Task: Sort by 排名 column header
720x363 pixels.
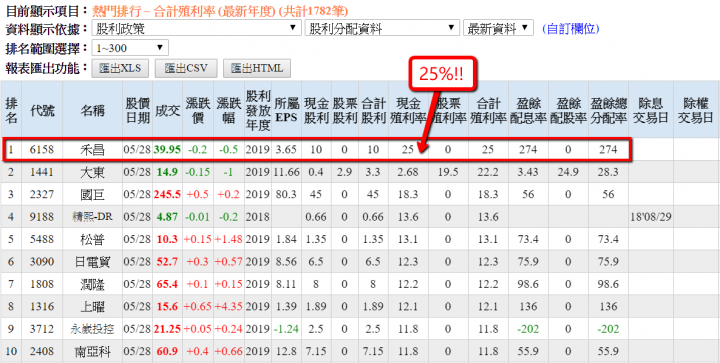Action: pyautogui.click(x=11, y=110)
